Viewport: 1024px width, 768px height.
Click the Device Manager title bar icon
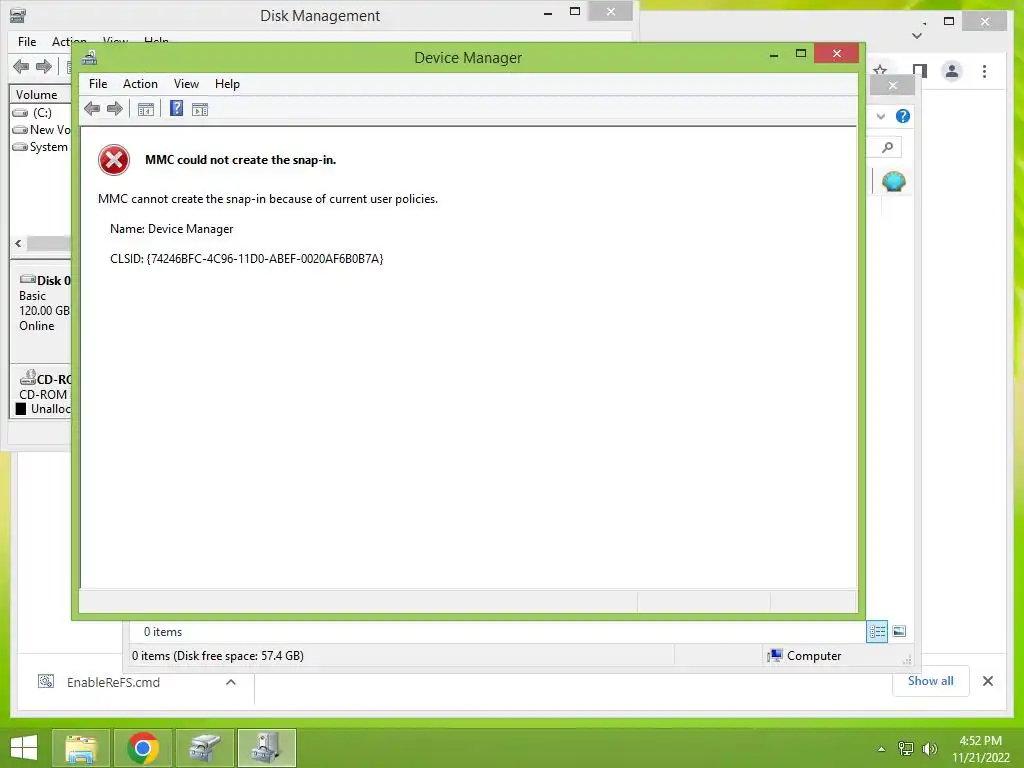point(89,58)
